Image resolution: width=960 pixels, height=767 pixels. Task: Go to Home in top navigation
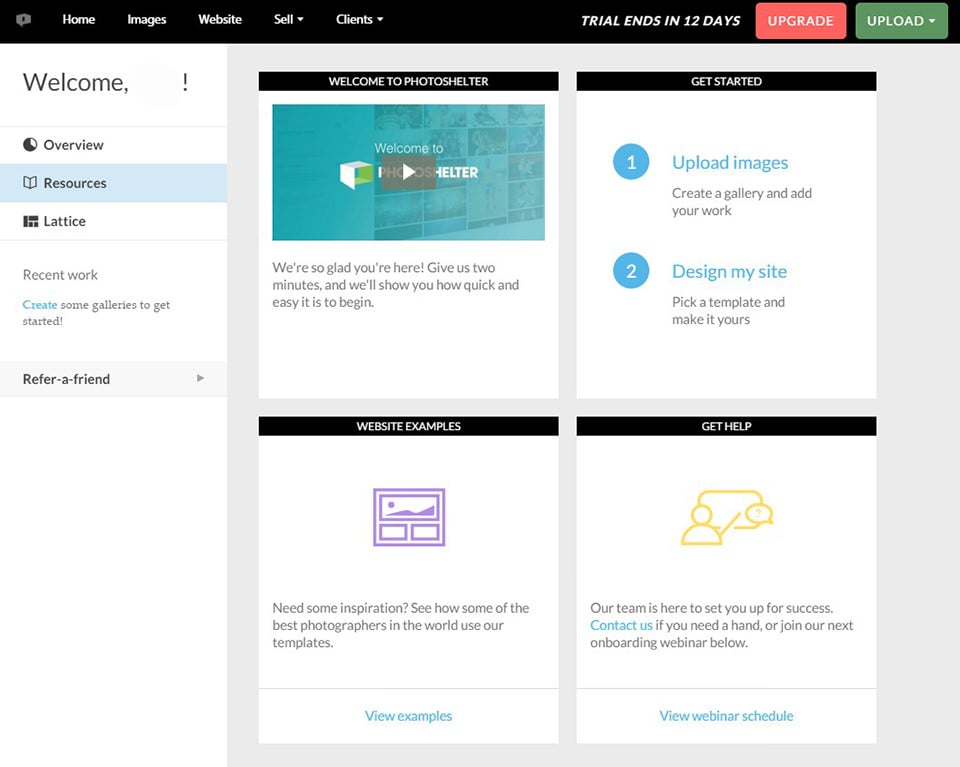coord(78,20)
